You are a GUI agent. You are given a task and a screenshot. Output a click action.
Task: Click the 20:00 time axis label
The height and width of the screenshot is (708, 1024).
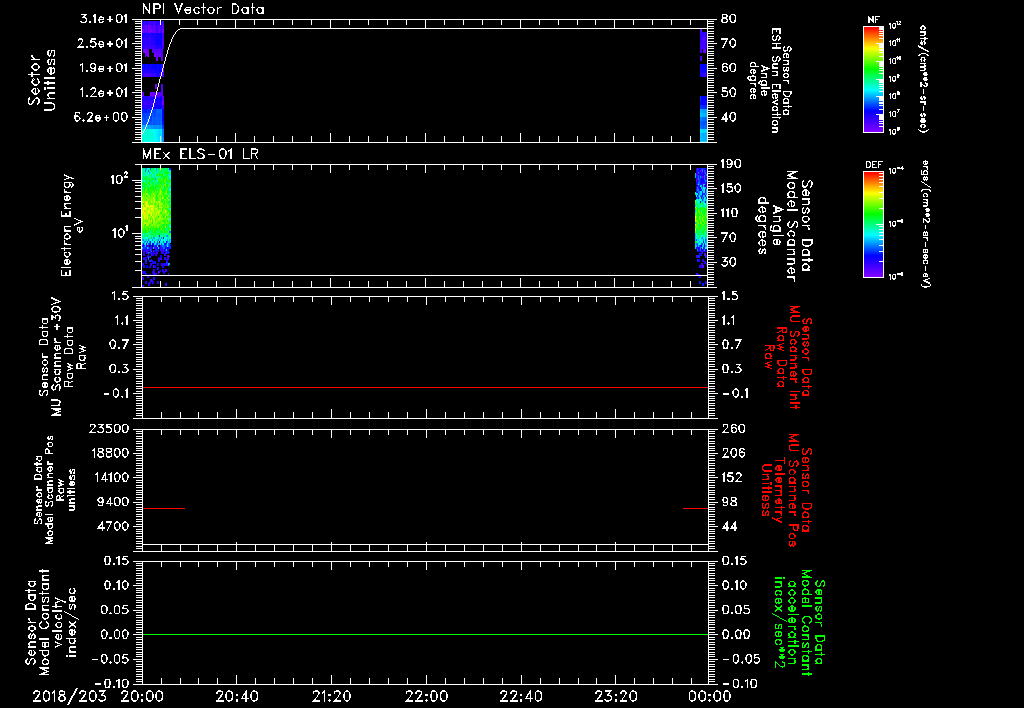click(142, 696)
